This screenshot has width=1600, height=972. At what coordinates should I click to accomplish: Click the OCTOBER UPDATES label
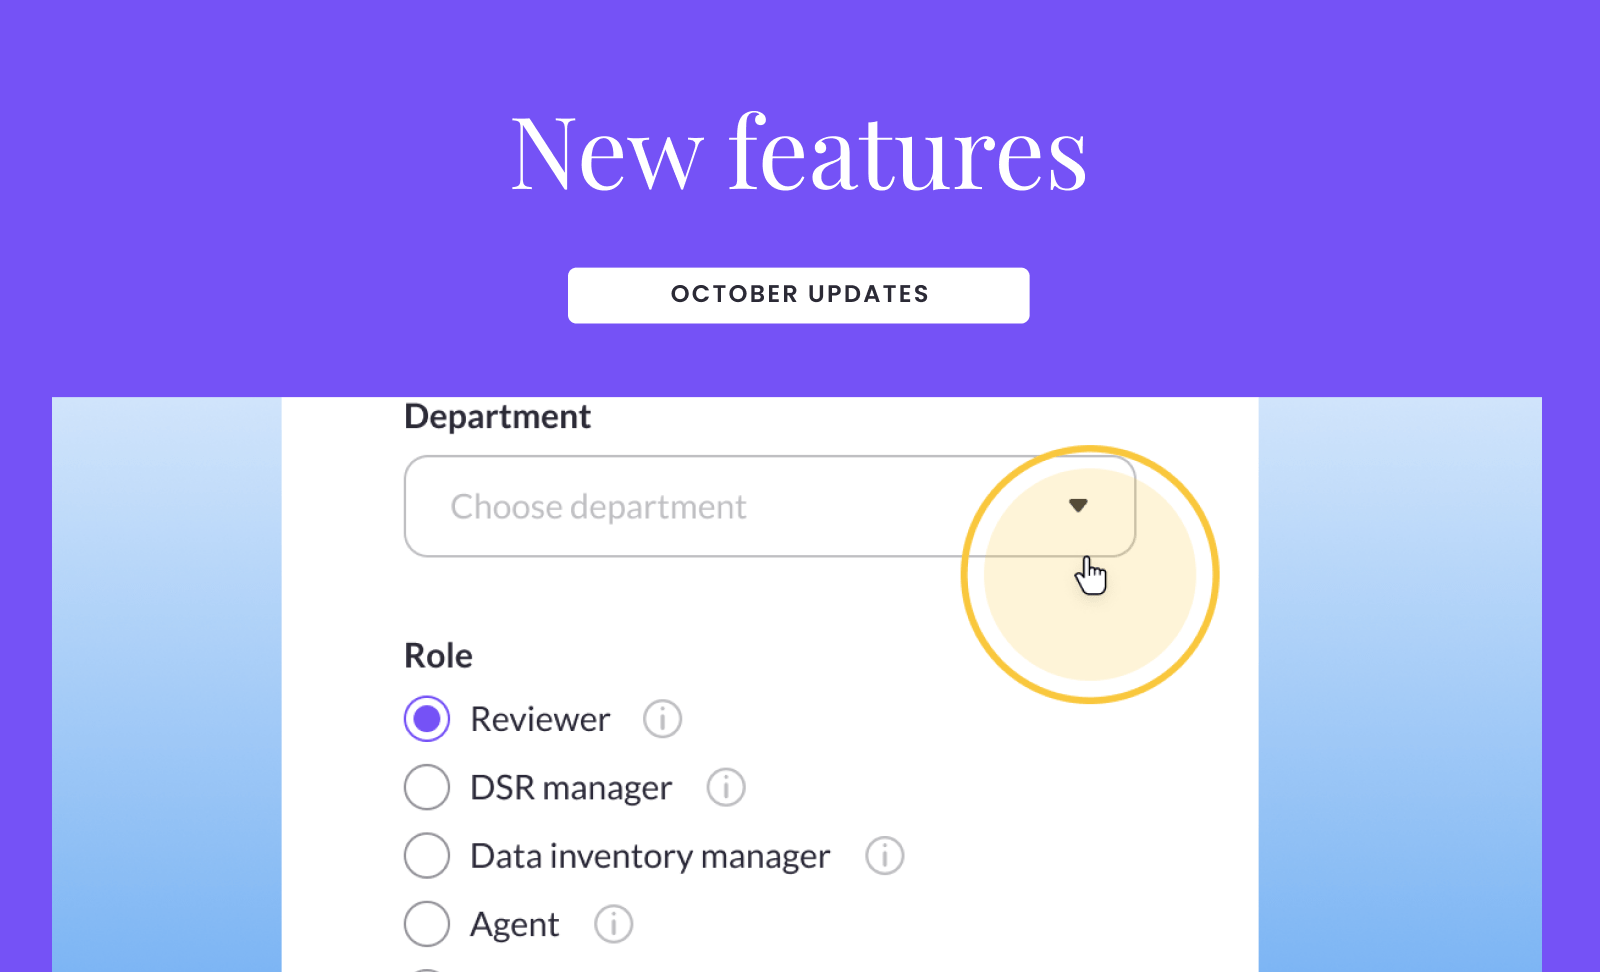[x=798, y=294]
